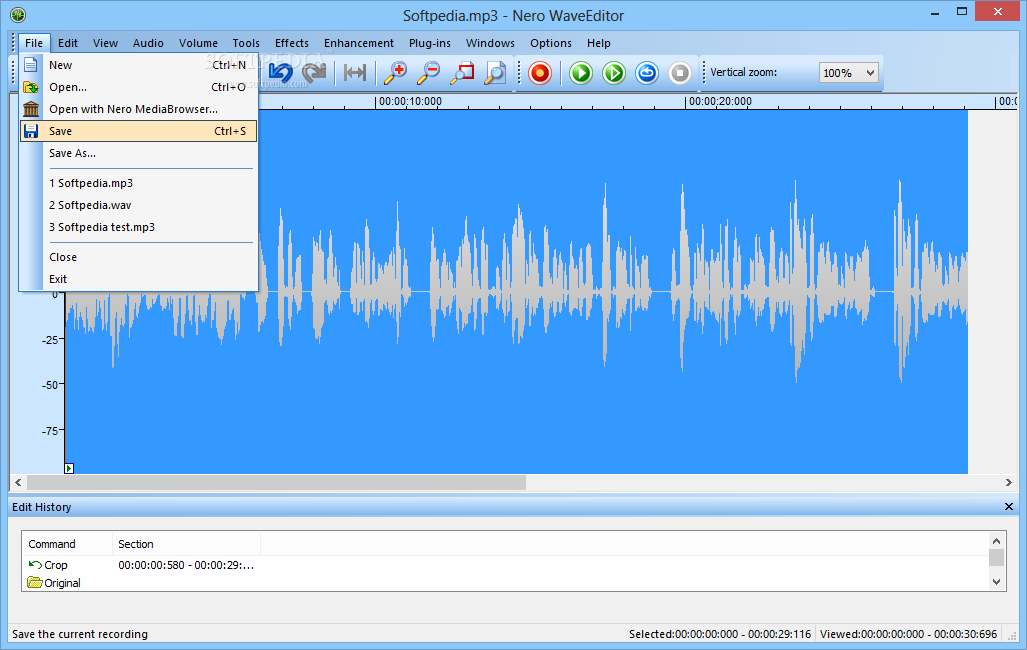Choose Open... from the File menu
Screen dimensions: 1027x650
click(x=138, y=87)
